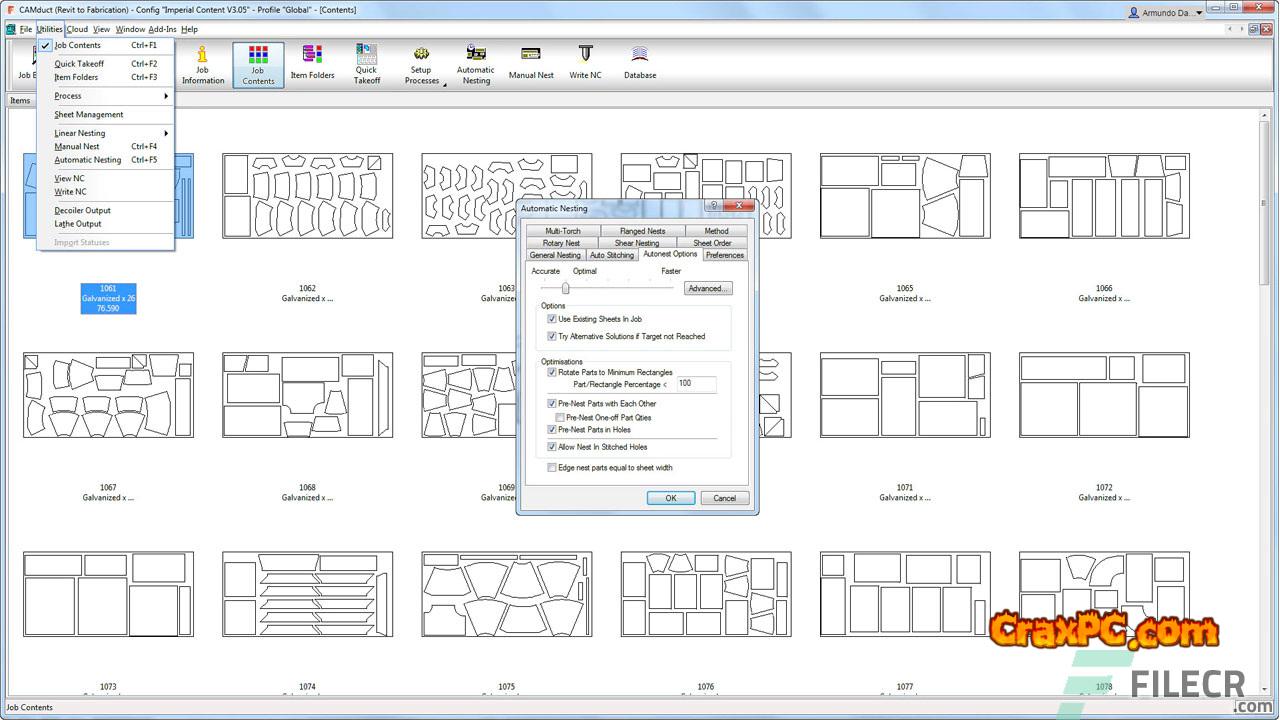Enable Edge nest parts equal to sheet width
The height and width of the screenshot is (720, 1280).
tap(552, 467)
